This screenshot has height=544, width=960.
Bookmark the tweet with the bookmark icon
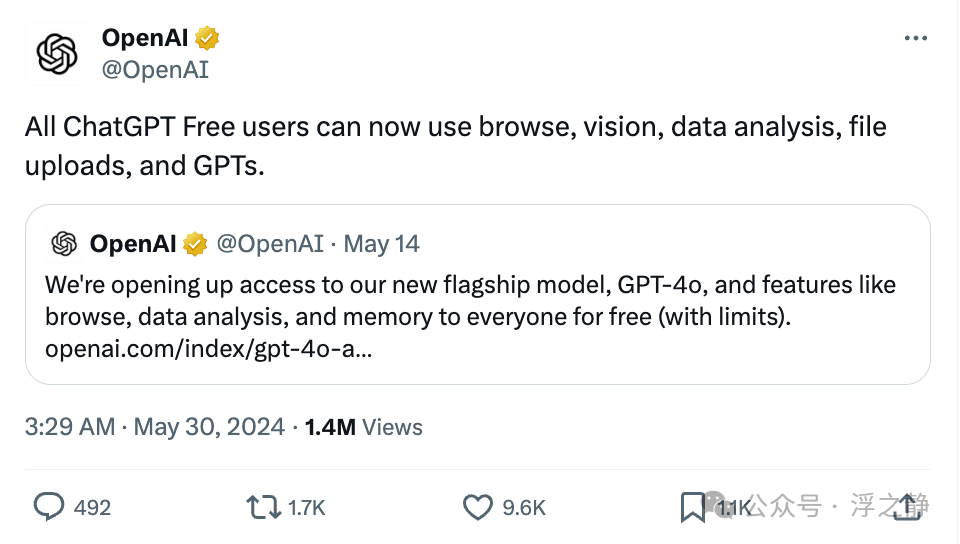coord(692,507)
